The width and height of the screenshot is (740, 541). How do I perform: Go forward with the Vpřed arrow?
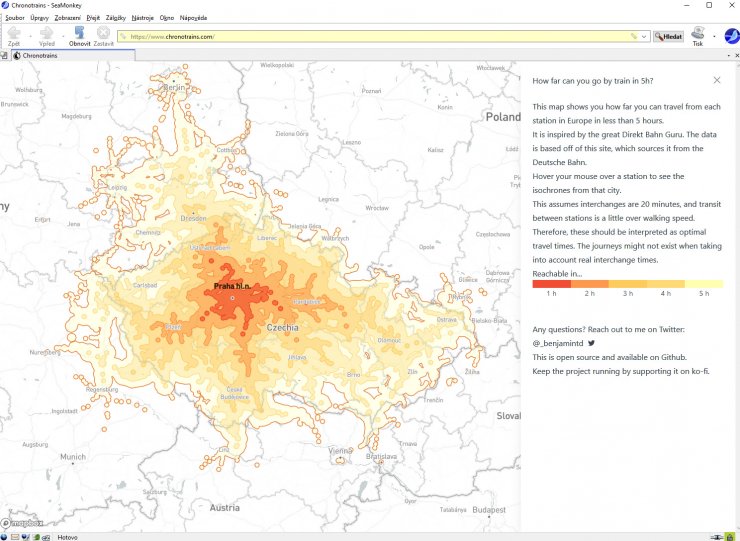[x=46, y=36]
